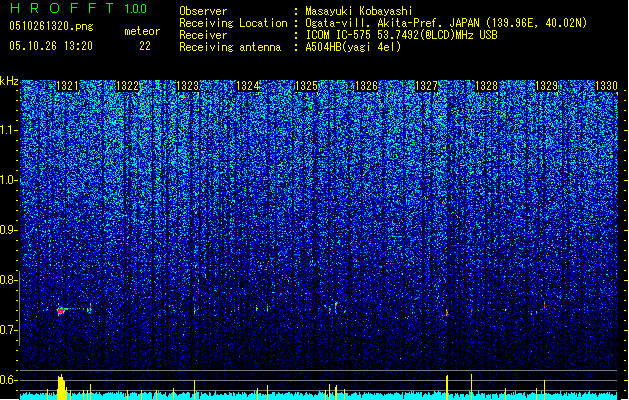Select the 1328 time marker
Viewport: 629px width, 400px height.
click(x=486, y=86)
